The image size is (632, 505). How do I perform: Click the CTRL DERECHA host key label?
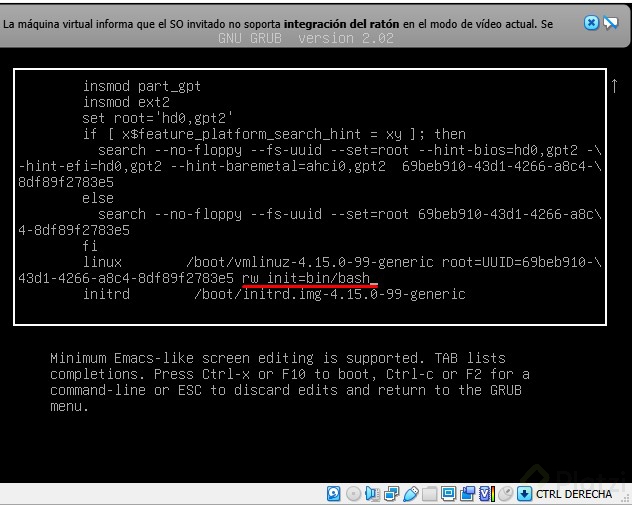tap(574, 494)
